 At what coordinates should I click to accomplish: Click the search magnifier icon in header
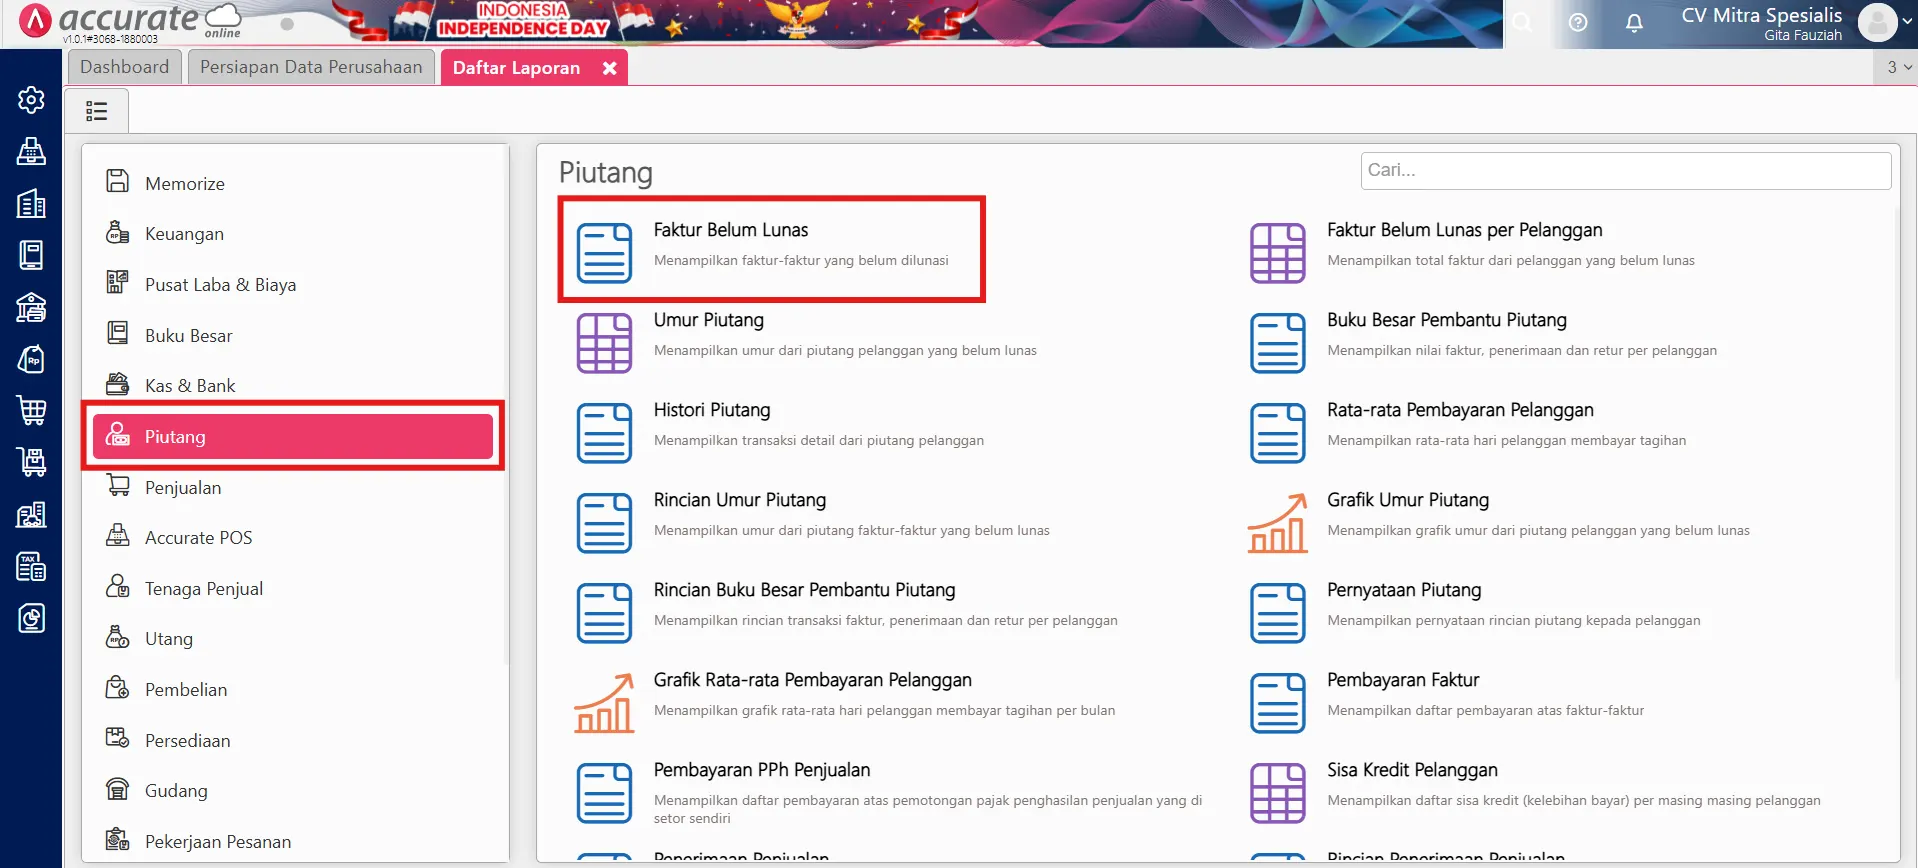pyautogui.click(x=1522, y=22)
